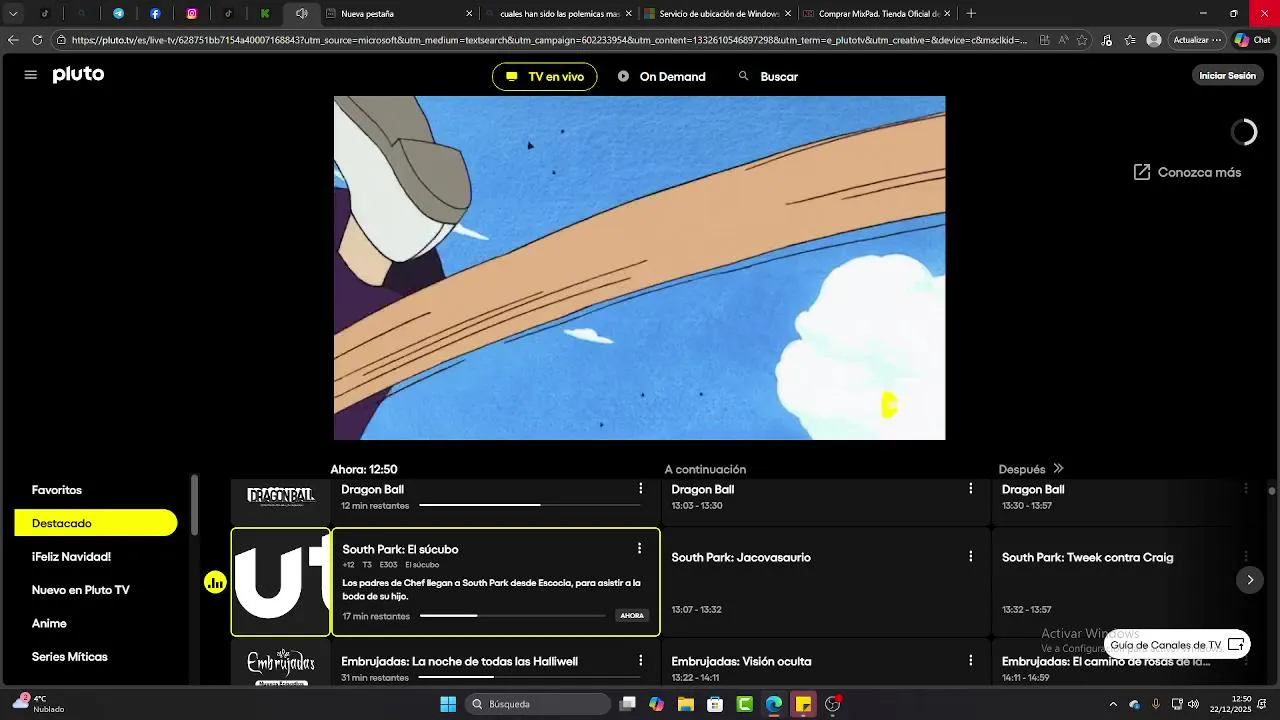Click the South Park channel thumbnail

[x=281, y=582]
